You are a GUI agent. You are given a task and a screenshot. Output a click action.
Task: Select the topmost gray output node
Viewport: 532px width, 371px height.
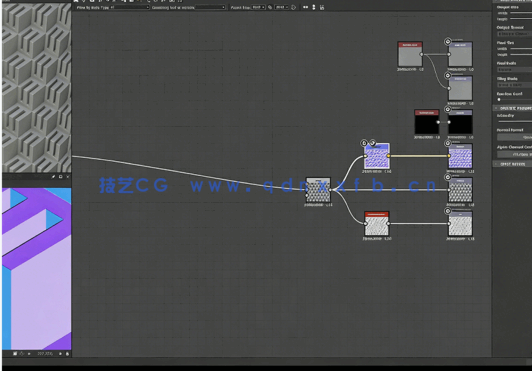(x=460, y=54)
